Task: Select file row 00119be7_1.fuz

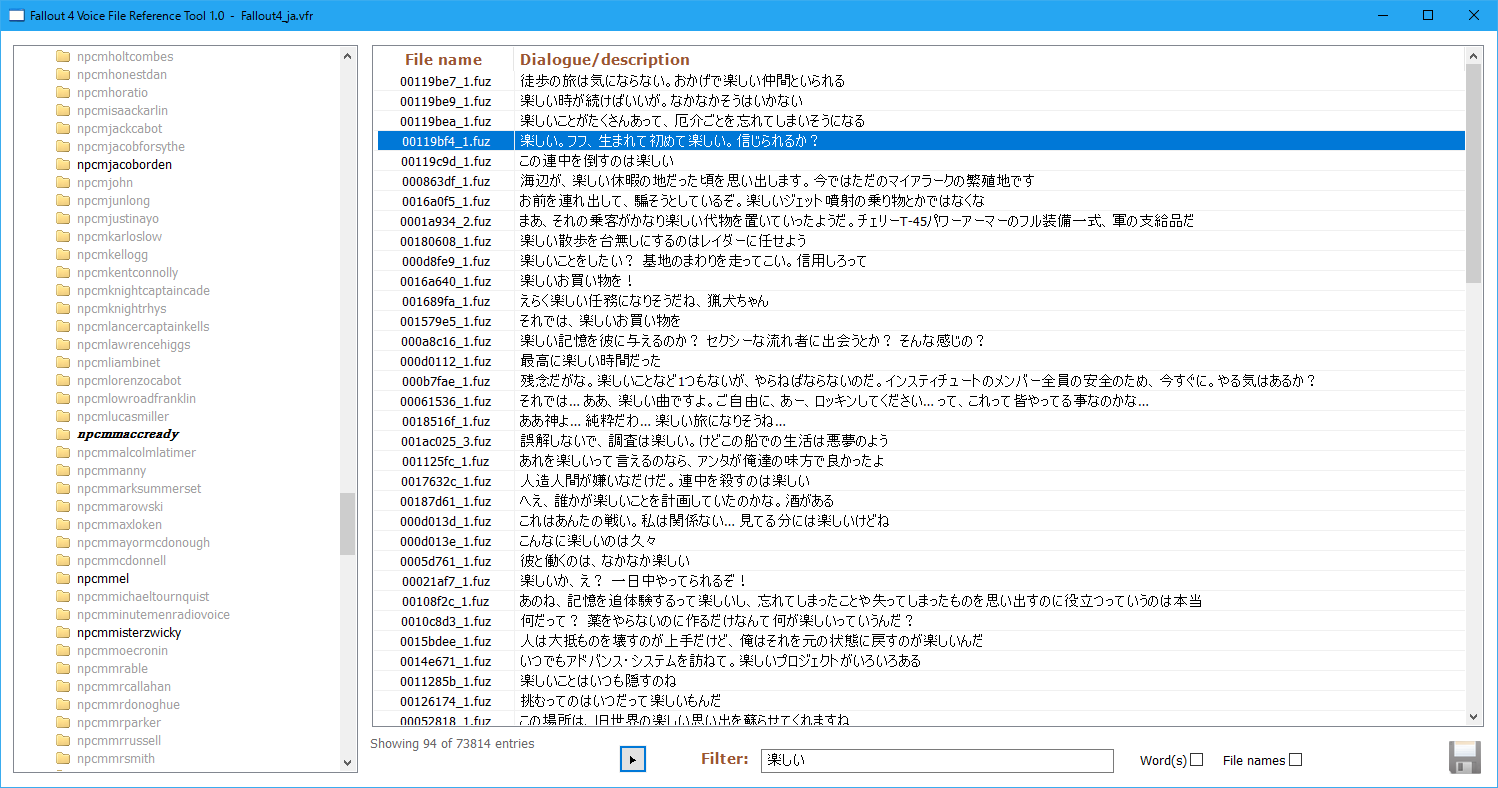Action: pyautogui.click(x=921, y=81)
